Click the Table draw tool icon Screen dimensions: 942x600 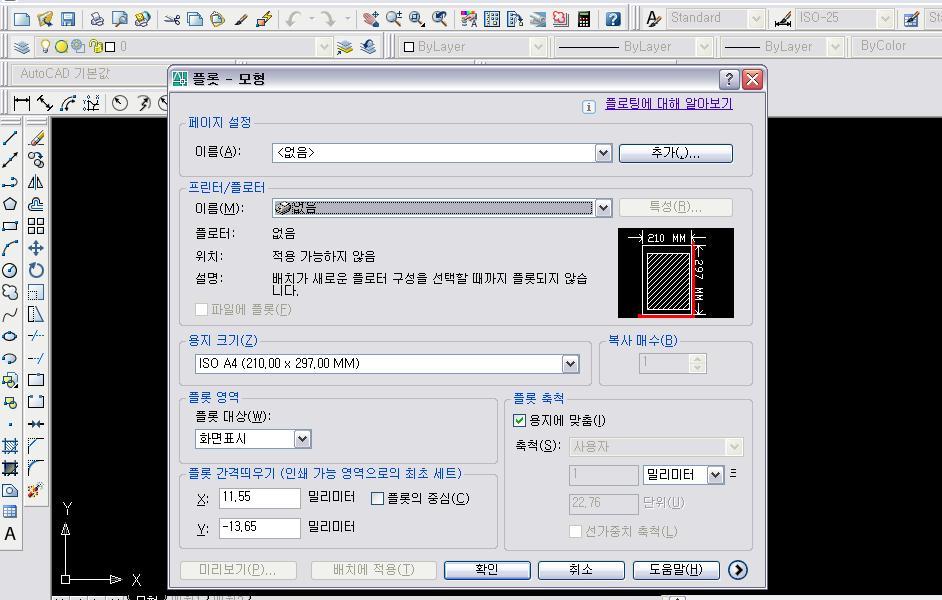pos(10,512)
